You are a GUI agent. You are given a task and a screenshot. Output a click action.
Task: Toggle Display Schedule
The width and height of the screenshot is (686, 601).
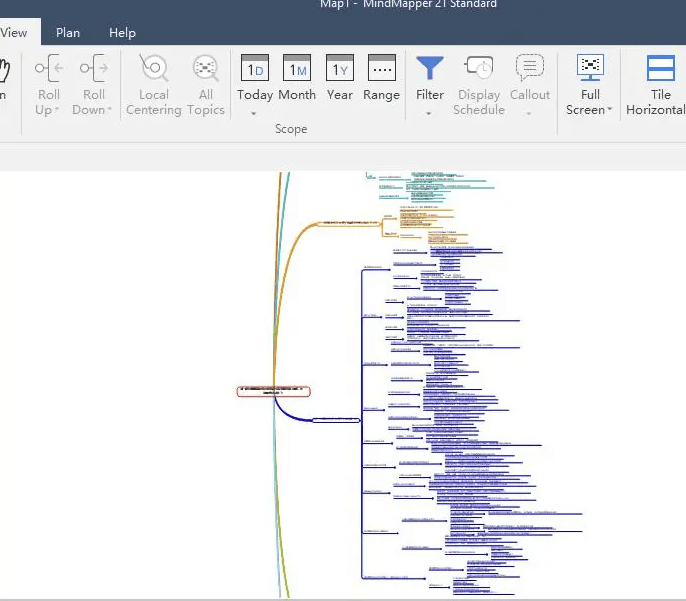479,69
